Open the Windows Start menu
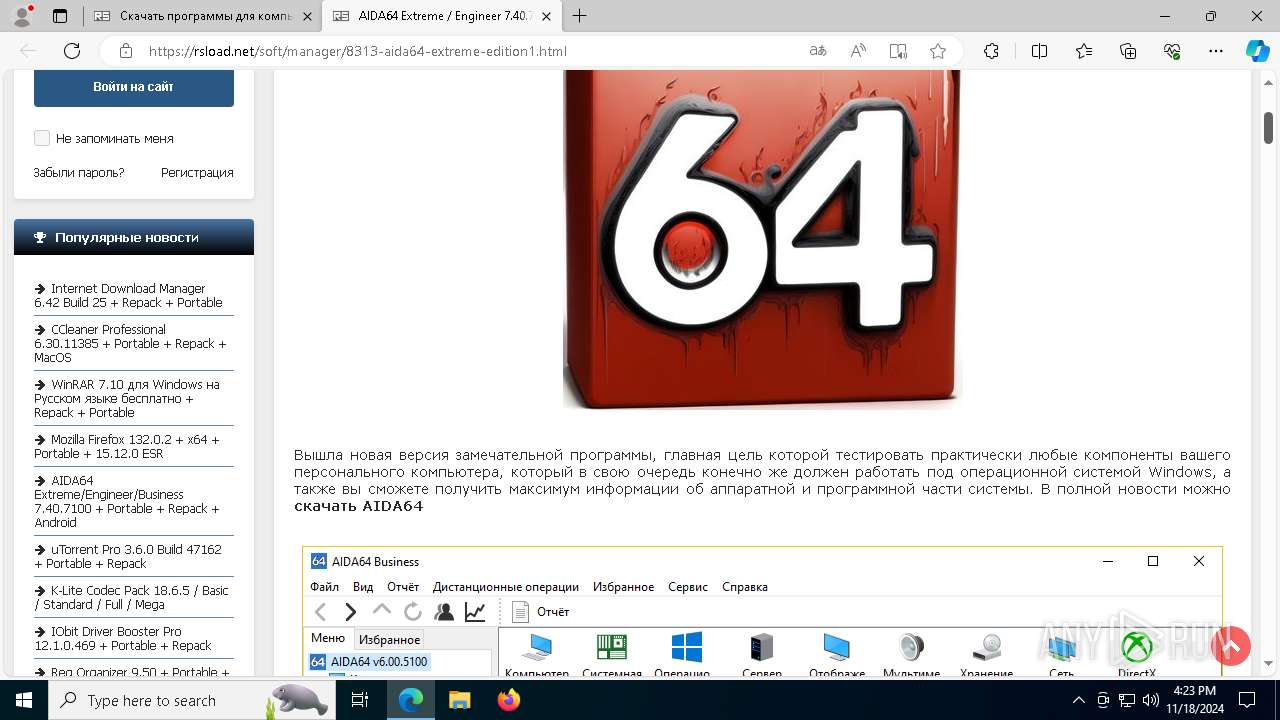Viewport: 1280px width, 720px height. tap(24, 700)
